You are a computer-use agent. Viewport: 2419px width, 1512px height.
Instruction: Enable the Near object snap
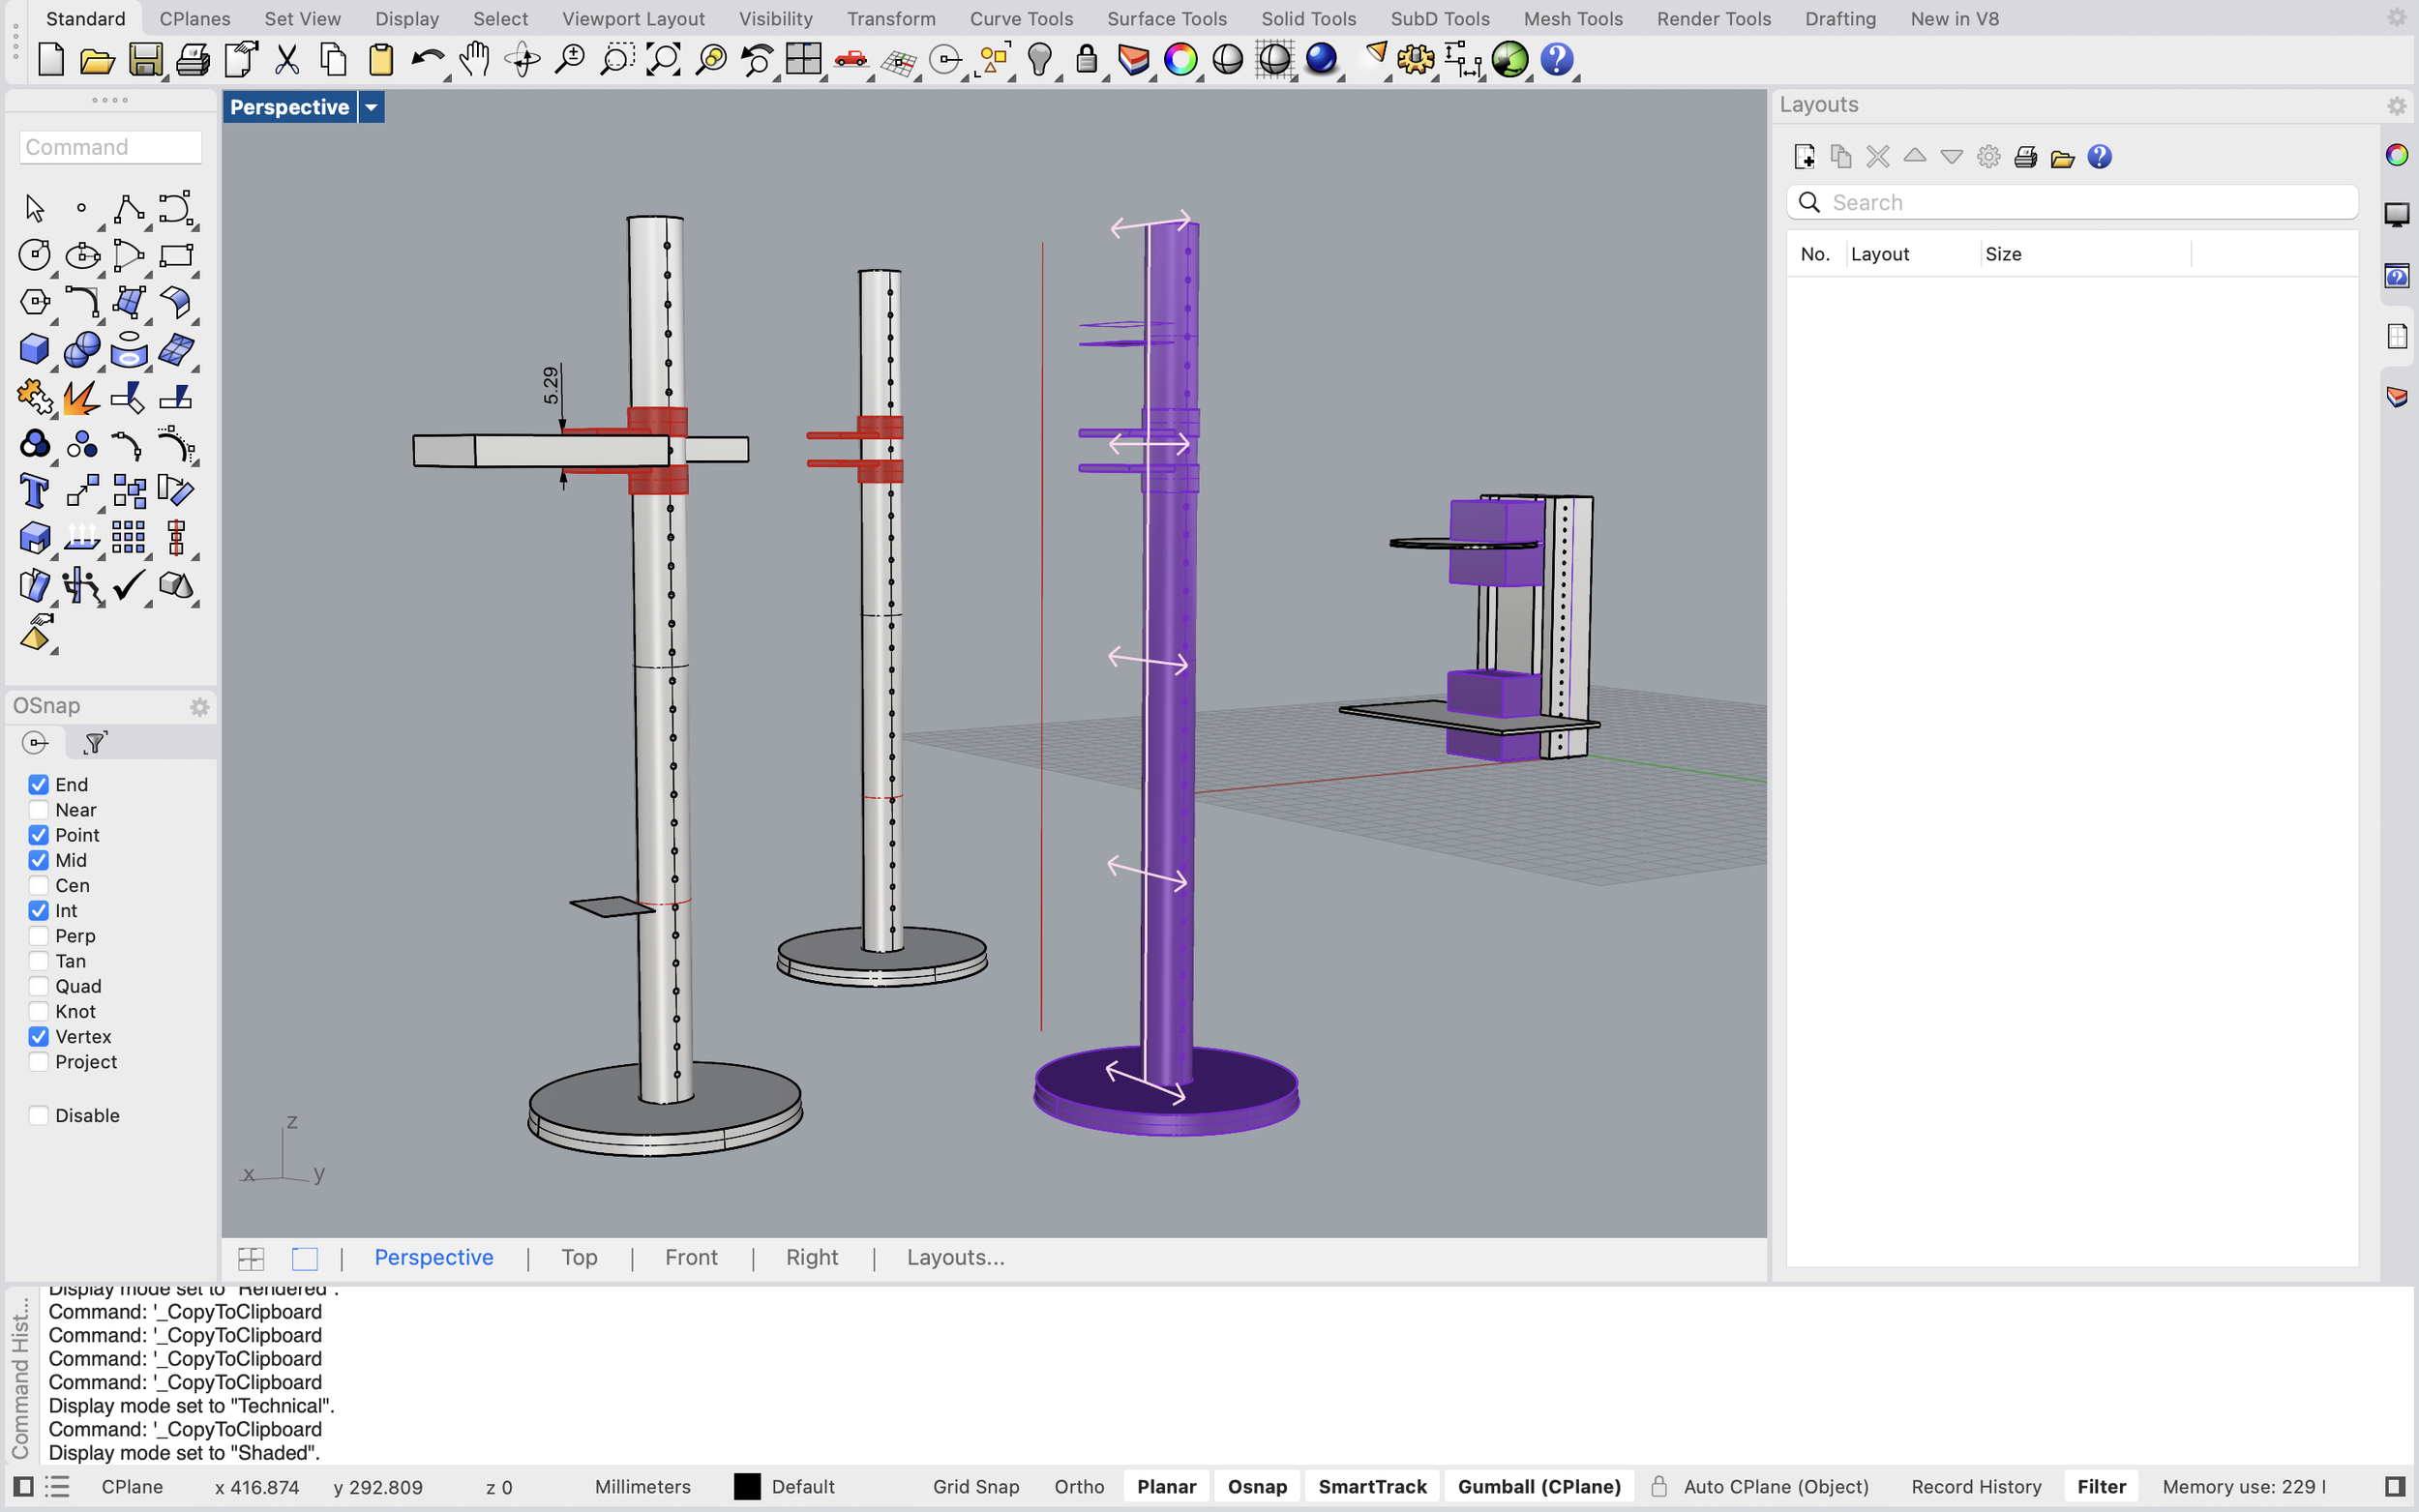[39, 810]
